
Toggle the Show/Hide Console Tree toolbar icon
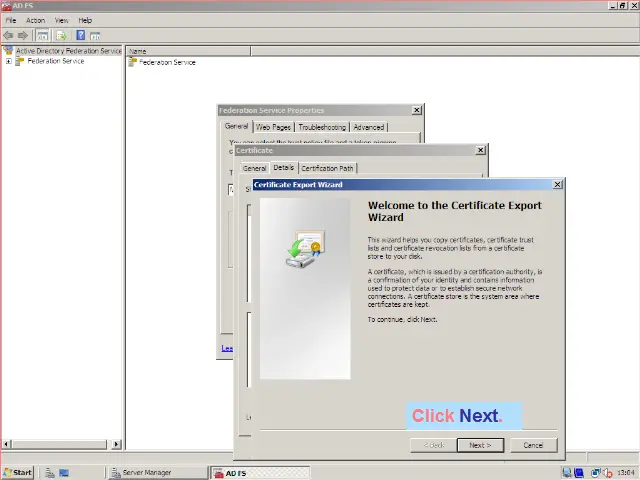point(42,36)
